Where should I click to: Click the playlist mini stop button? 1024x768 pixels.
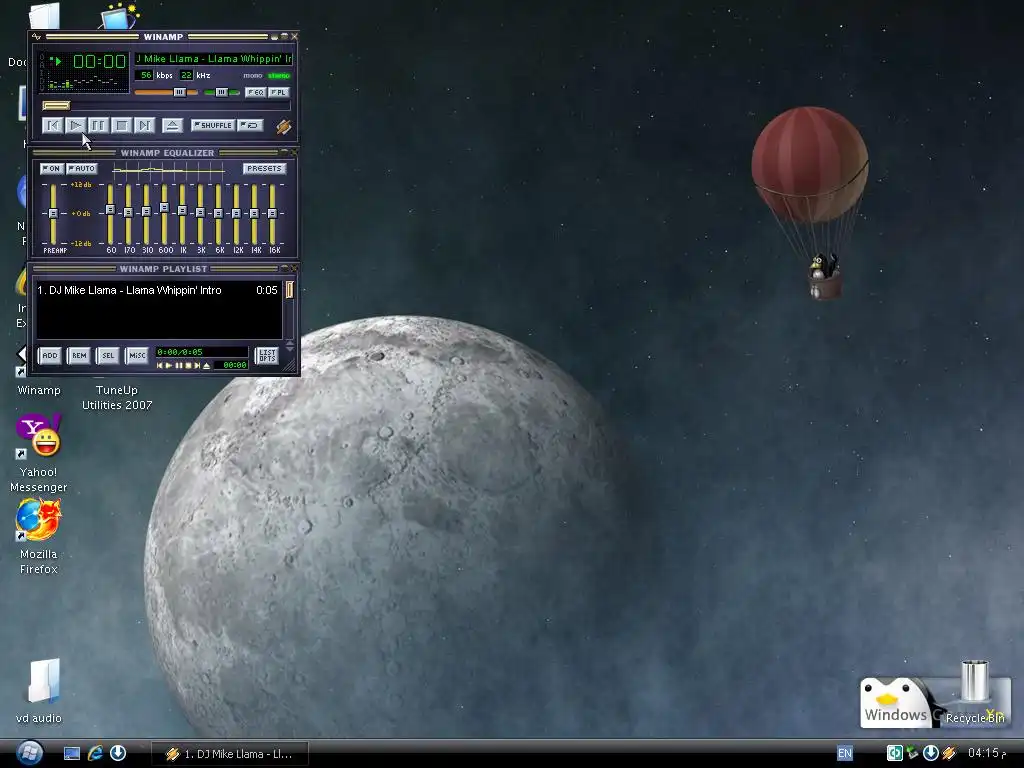[x=188, y=366]
